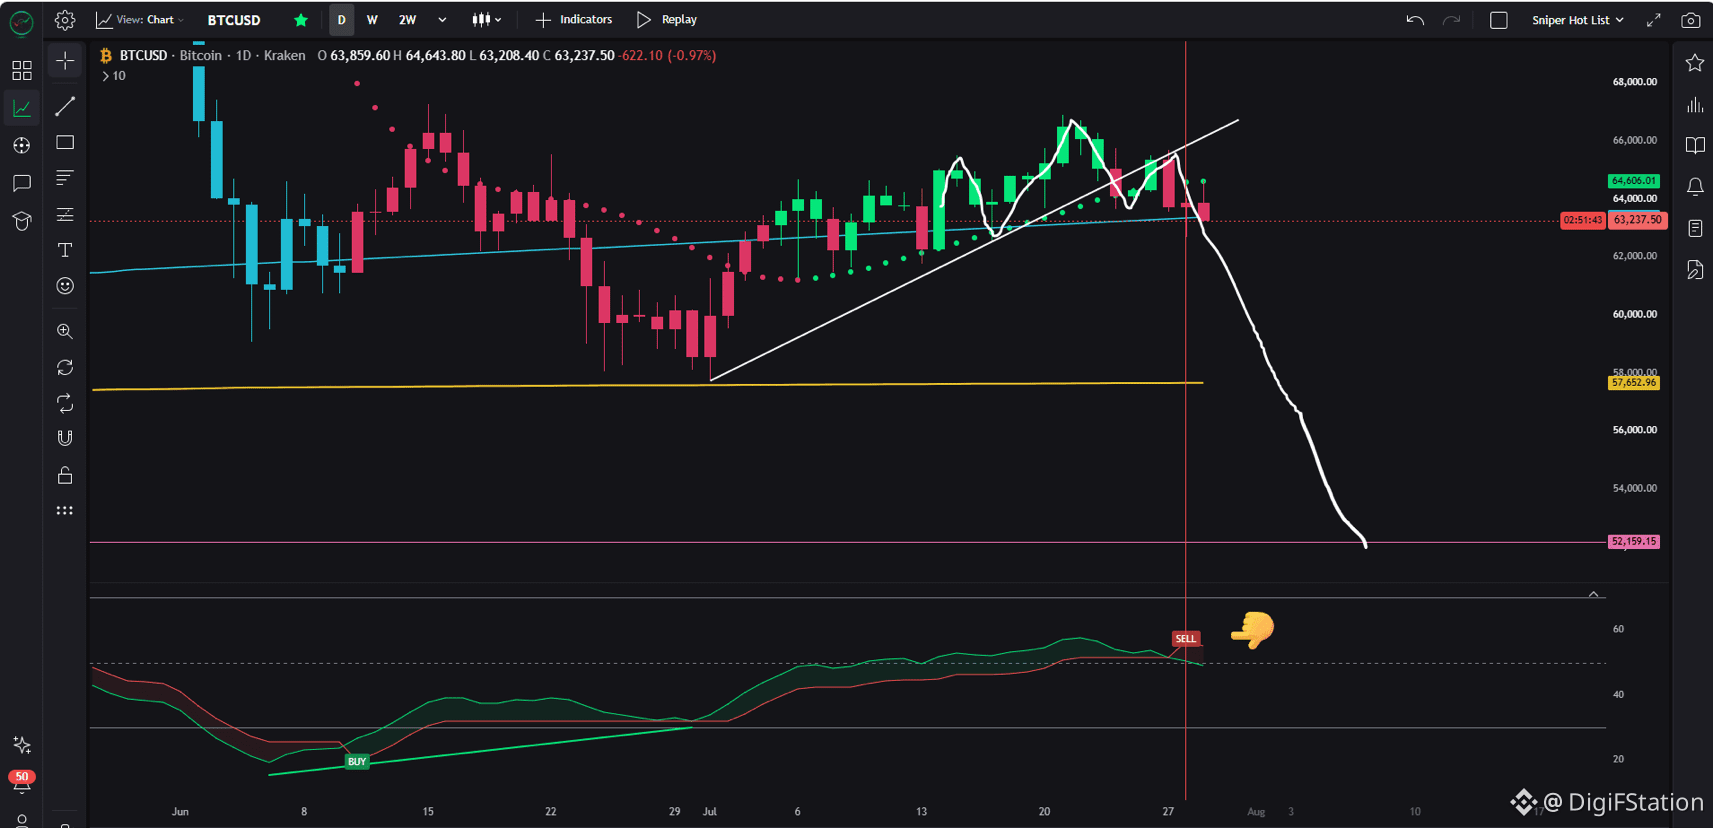1713x828 pixels.
Task: Toggle the layout square checkbox
Action: [1498, 20]
